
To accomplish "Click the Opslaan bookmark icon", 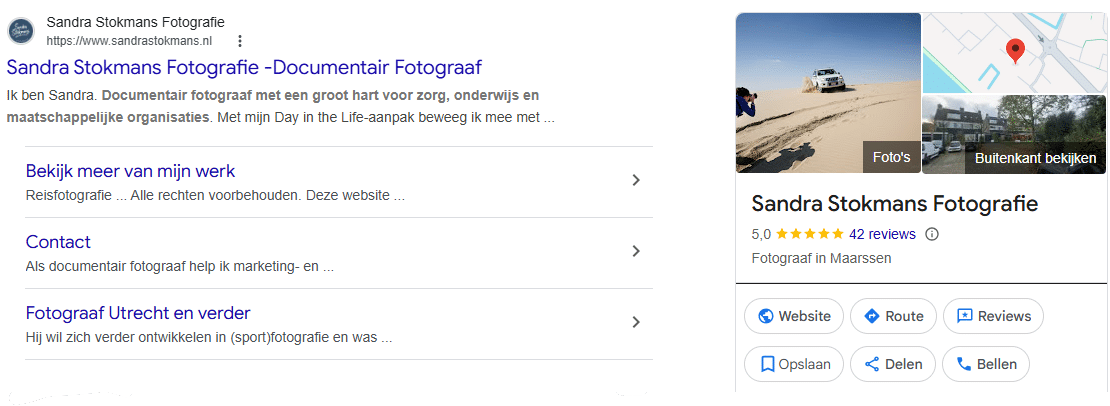I will point(767,364).
